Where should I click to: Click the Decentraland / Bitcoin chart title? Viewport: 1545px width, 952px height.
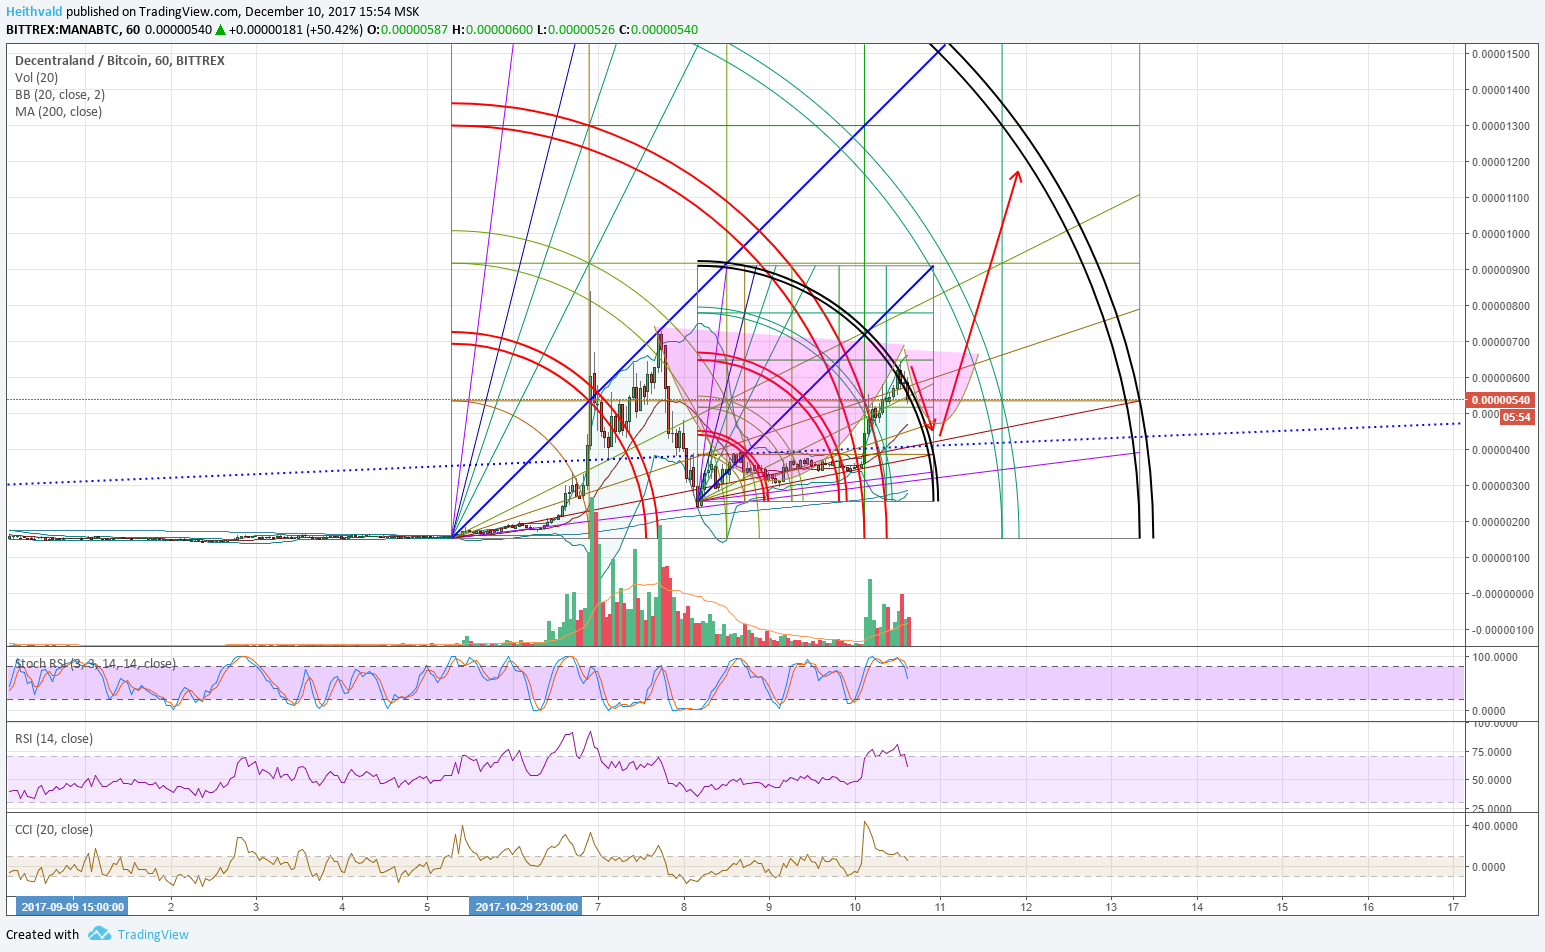click(x=120, y=60)
